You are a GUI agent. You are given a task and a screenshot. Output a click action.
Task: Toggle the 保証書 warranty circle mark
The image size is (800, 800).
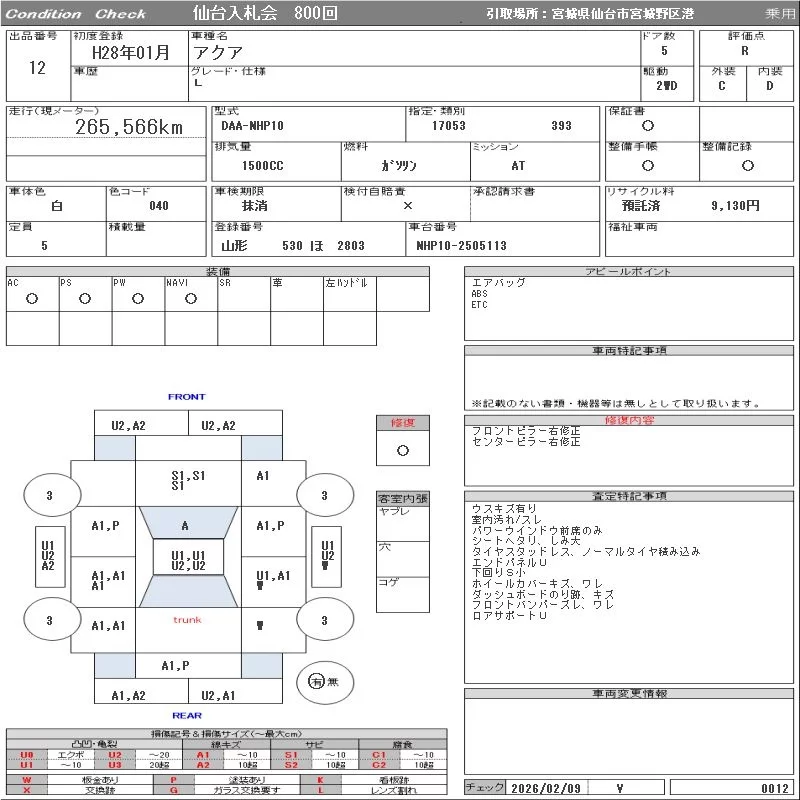click(x=648, y=126)
